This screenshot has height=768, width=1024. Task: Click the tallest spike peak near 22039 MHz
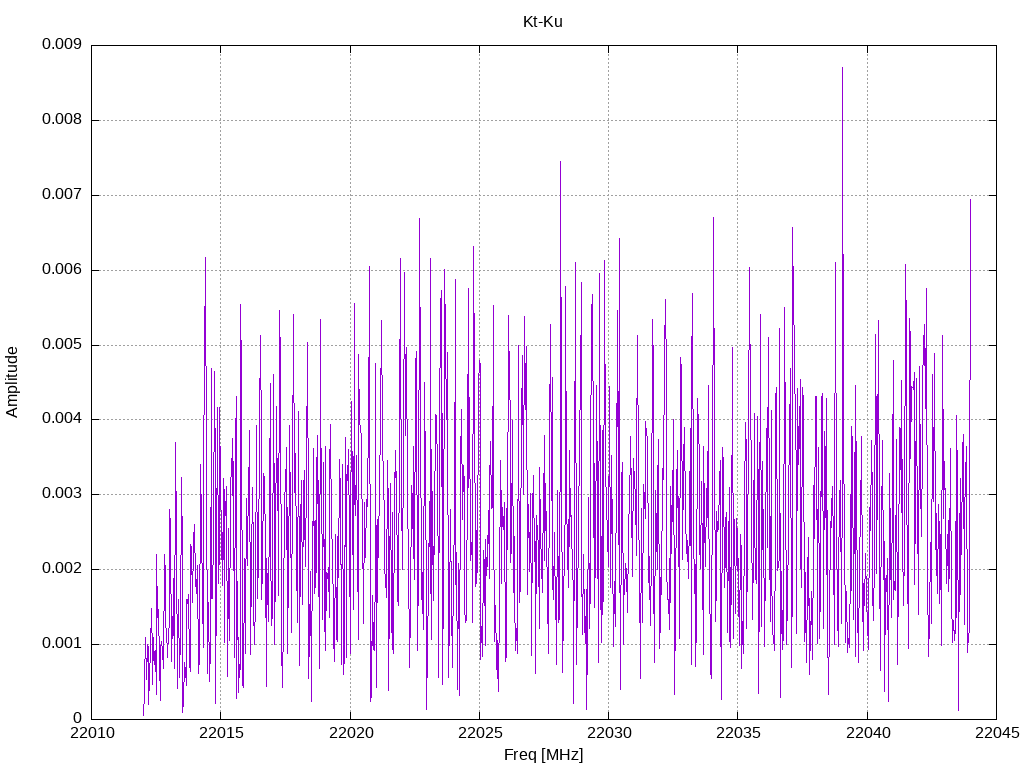[x=842, y=68]
